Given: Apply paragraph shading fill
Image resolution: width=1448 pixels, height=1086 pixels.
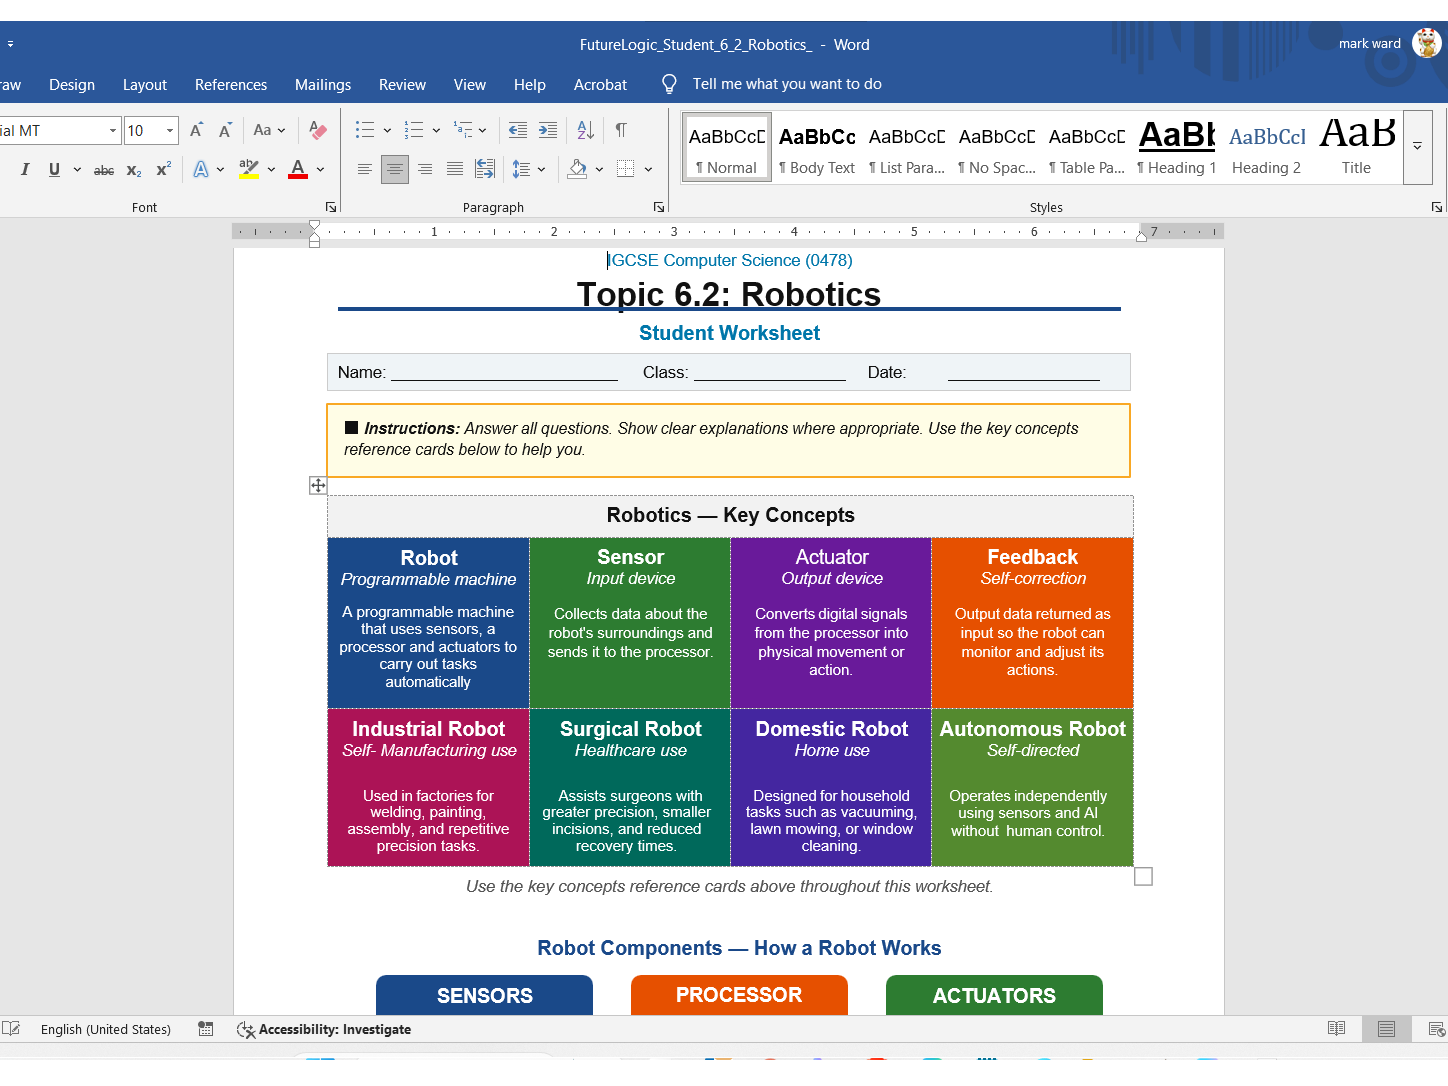Looking at the screenshot, I should (577, 169).
